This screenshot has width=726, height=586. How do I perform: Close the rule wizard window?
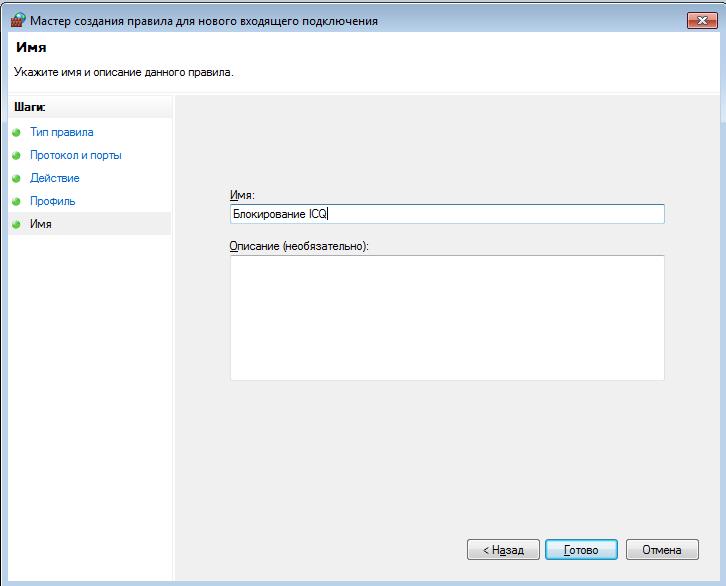pyautogui.click(x=702, y=20)
